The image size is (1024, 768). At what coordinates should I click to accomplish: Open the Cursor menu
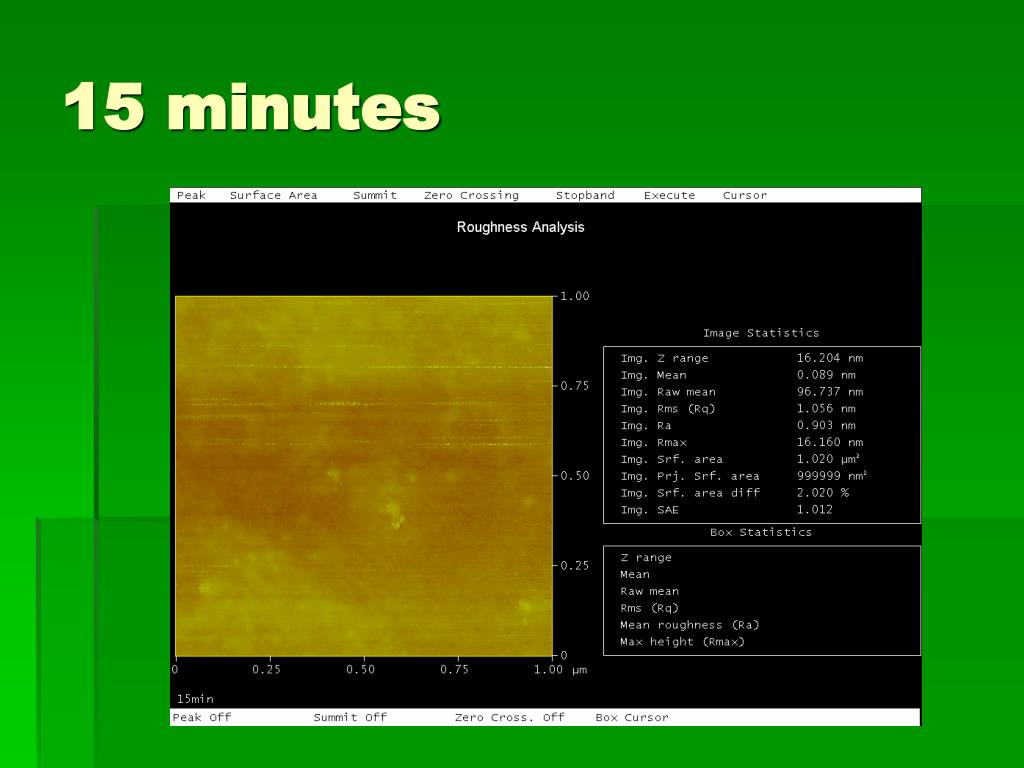744,195
